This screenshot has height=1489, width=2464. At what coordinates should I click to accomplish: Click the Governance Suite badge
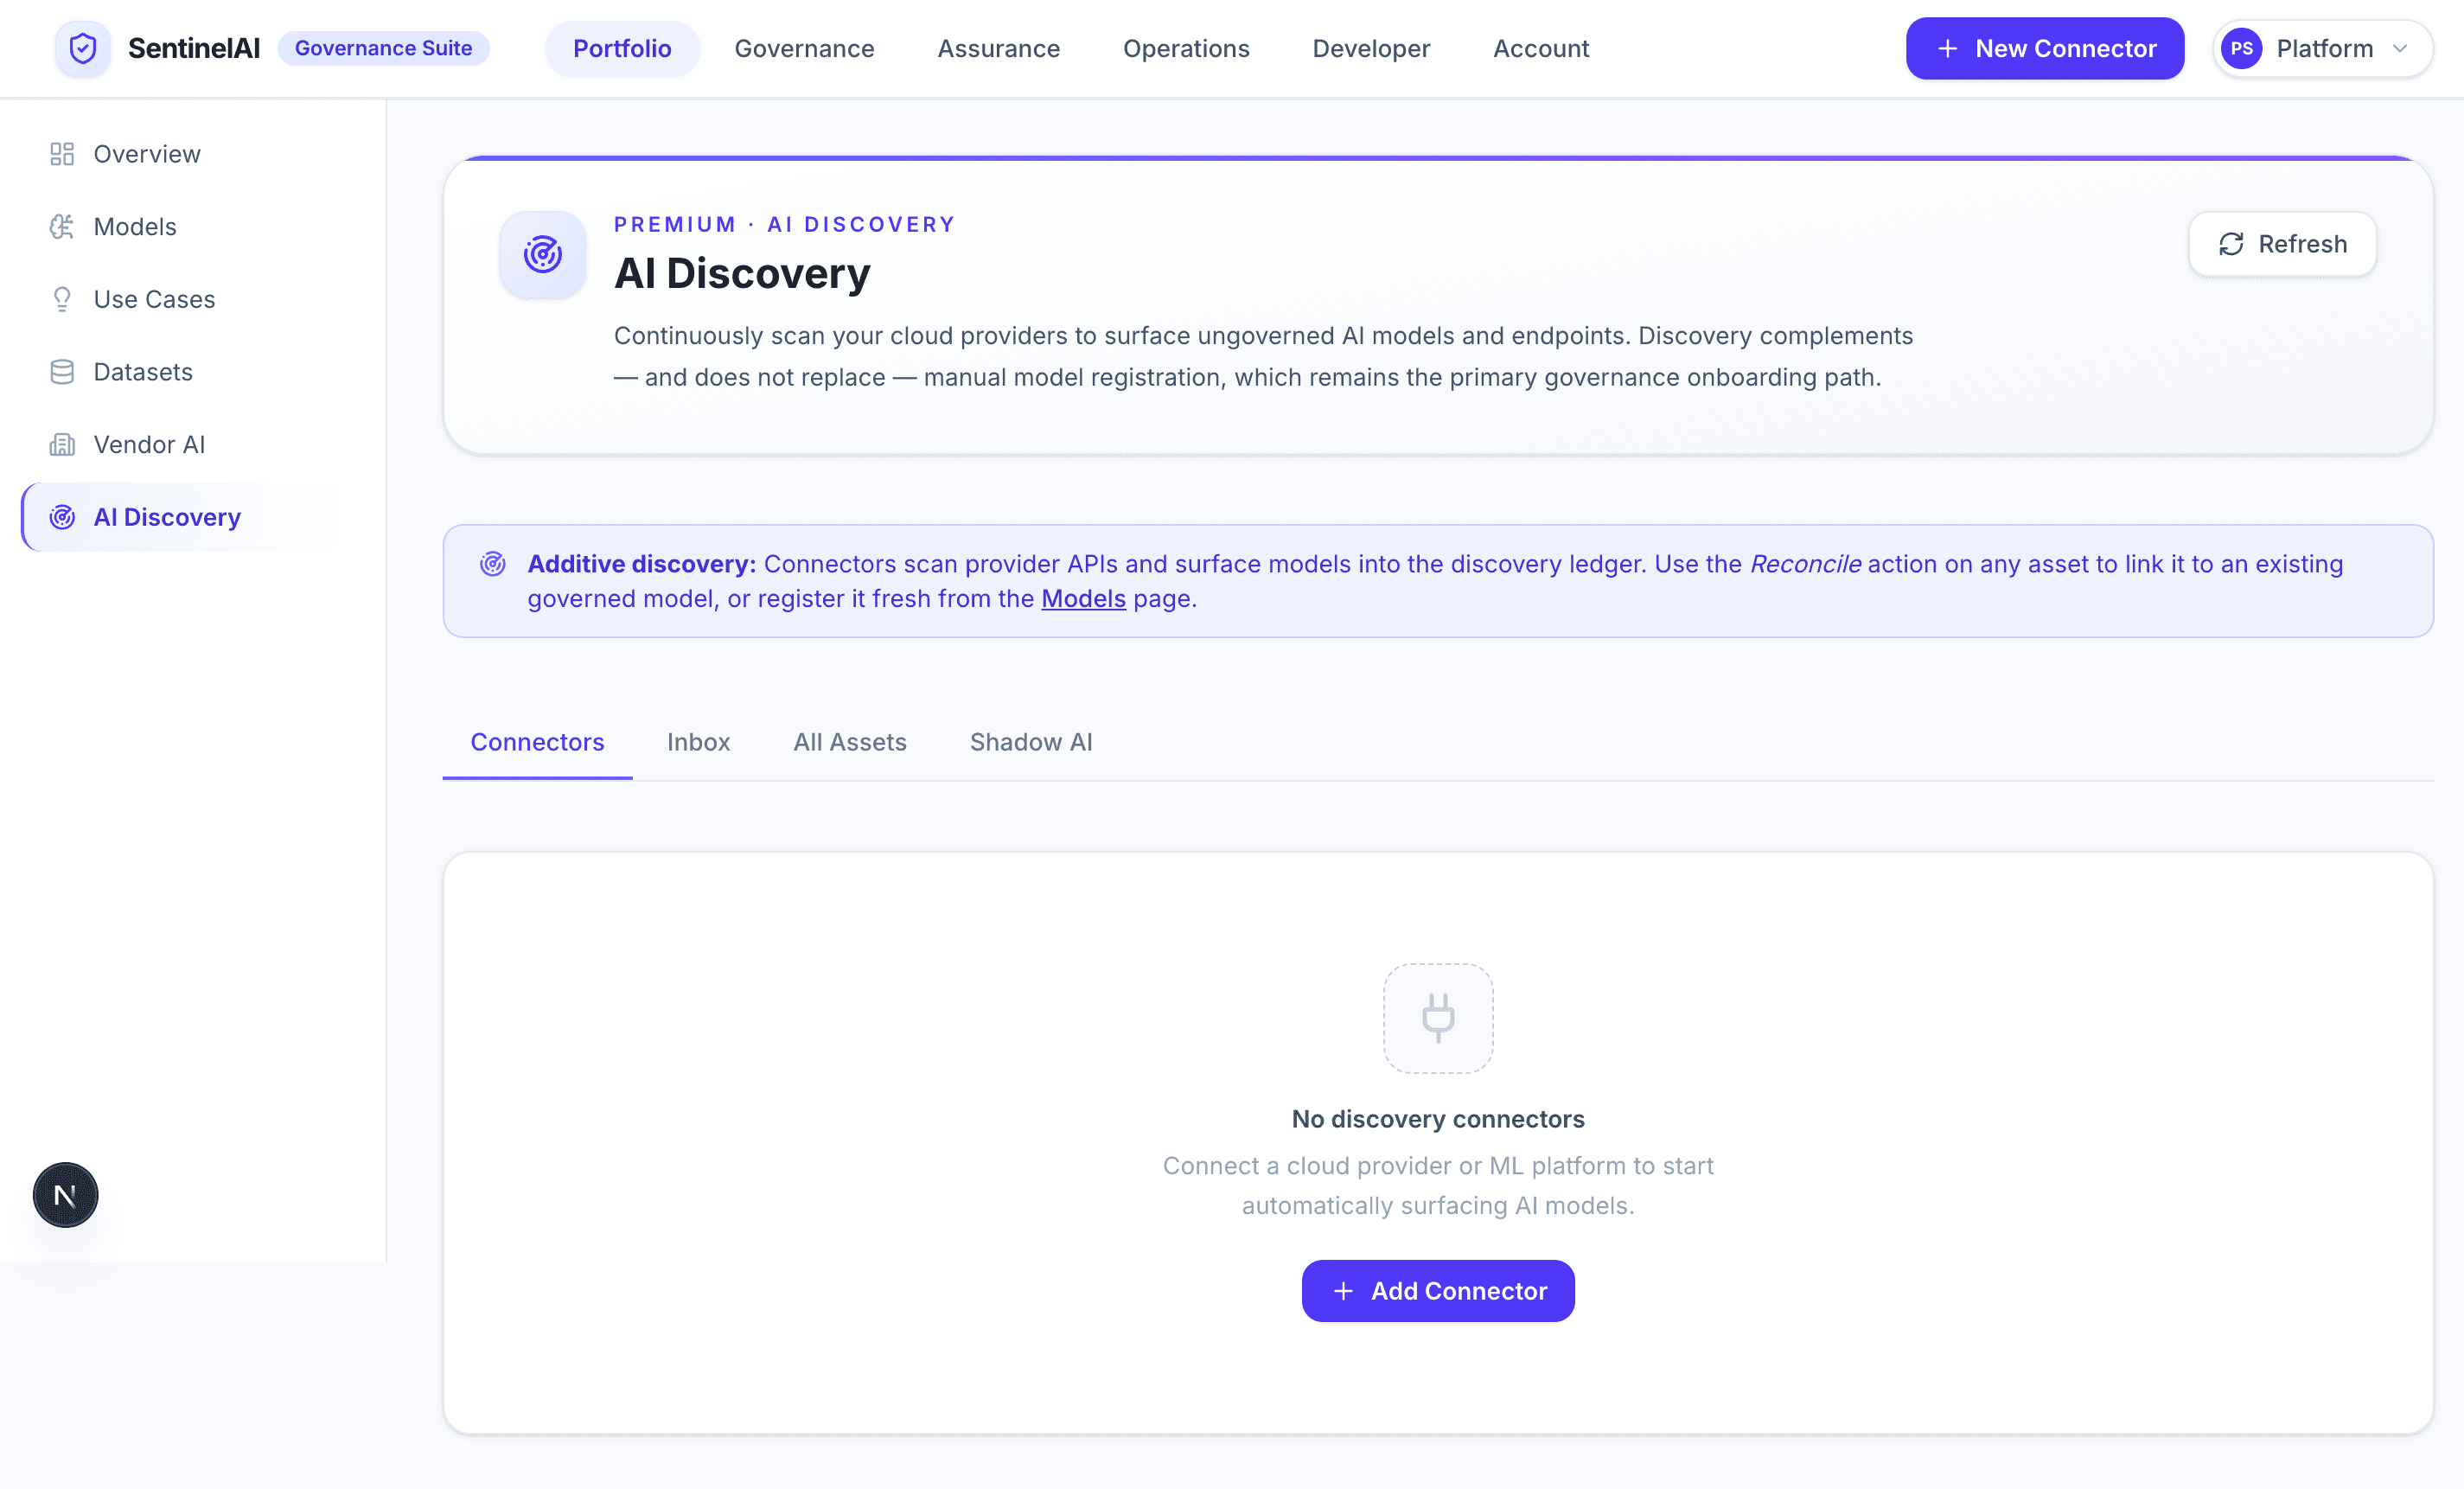384,48
